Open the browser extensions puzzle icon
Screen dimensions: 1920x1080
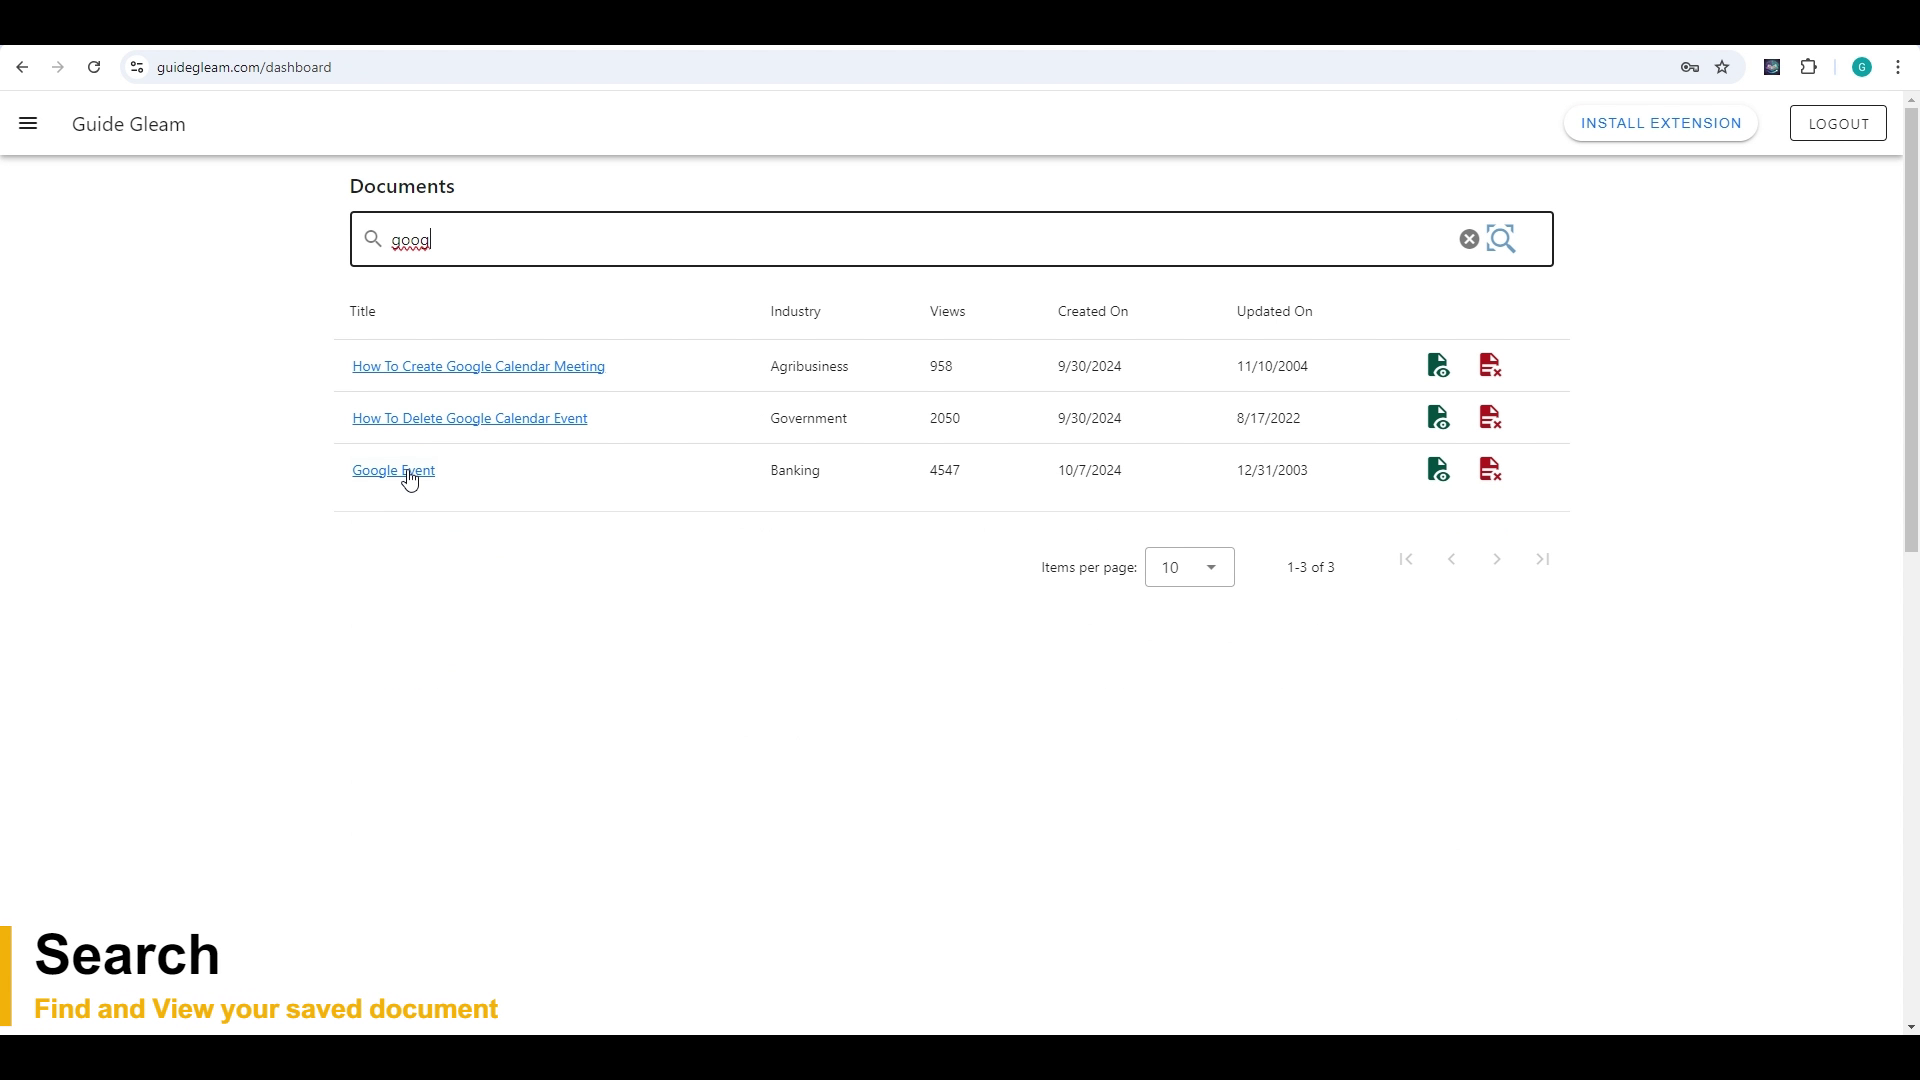point(1808,67)
